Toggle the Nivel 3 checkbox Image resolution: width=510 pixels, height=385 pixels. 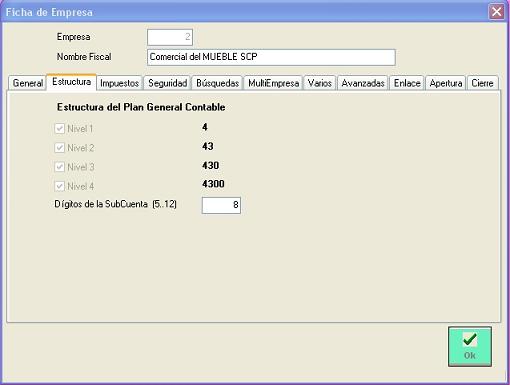[59, 167]
